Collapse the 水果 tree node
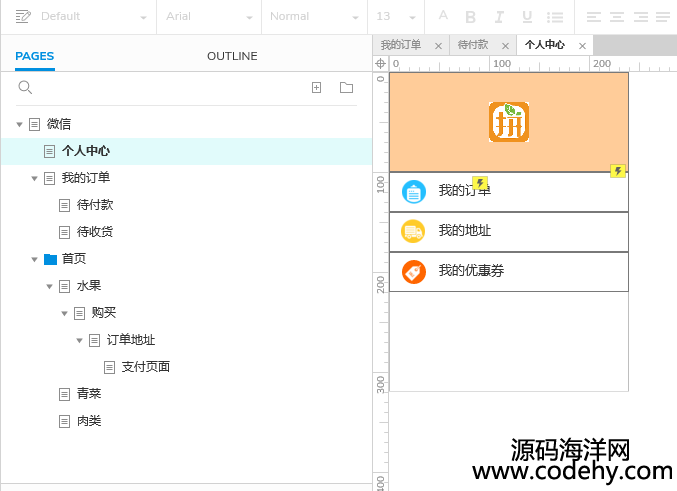Viewport: 677px width, 491px height. click(49, 286)
